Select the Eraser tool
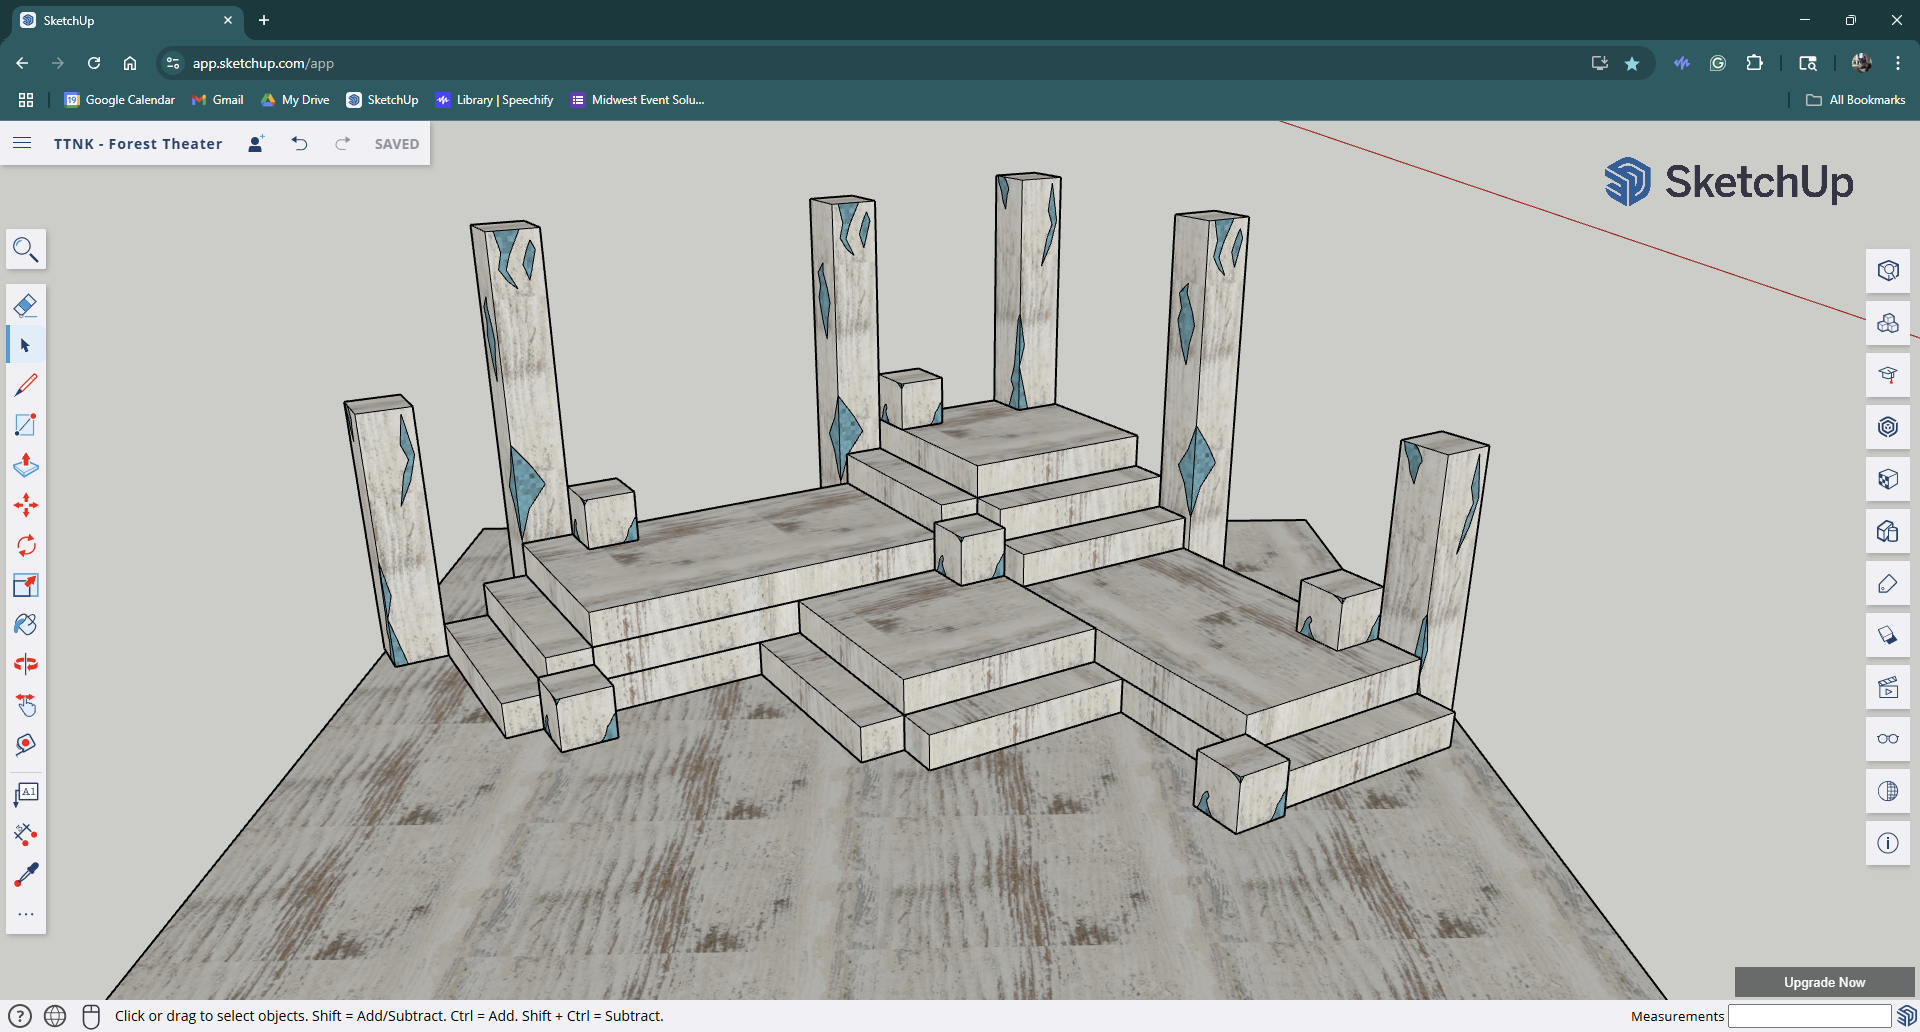Screen dimensions: 1920x1032 26,305
